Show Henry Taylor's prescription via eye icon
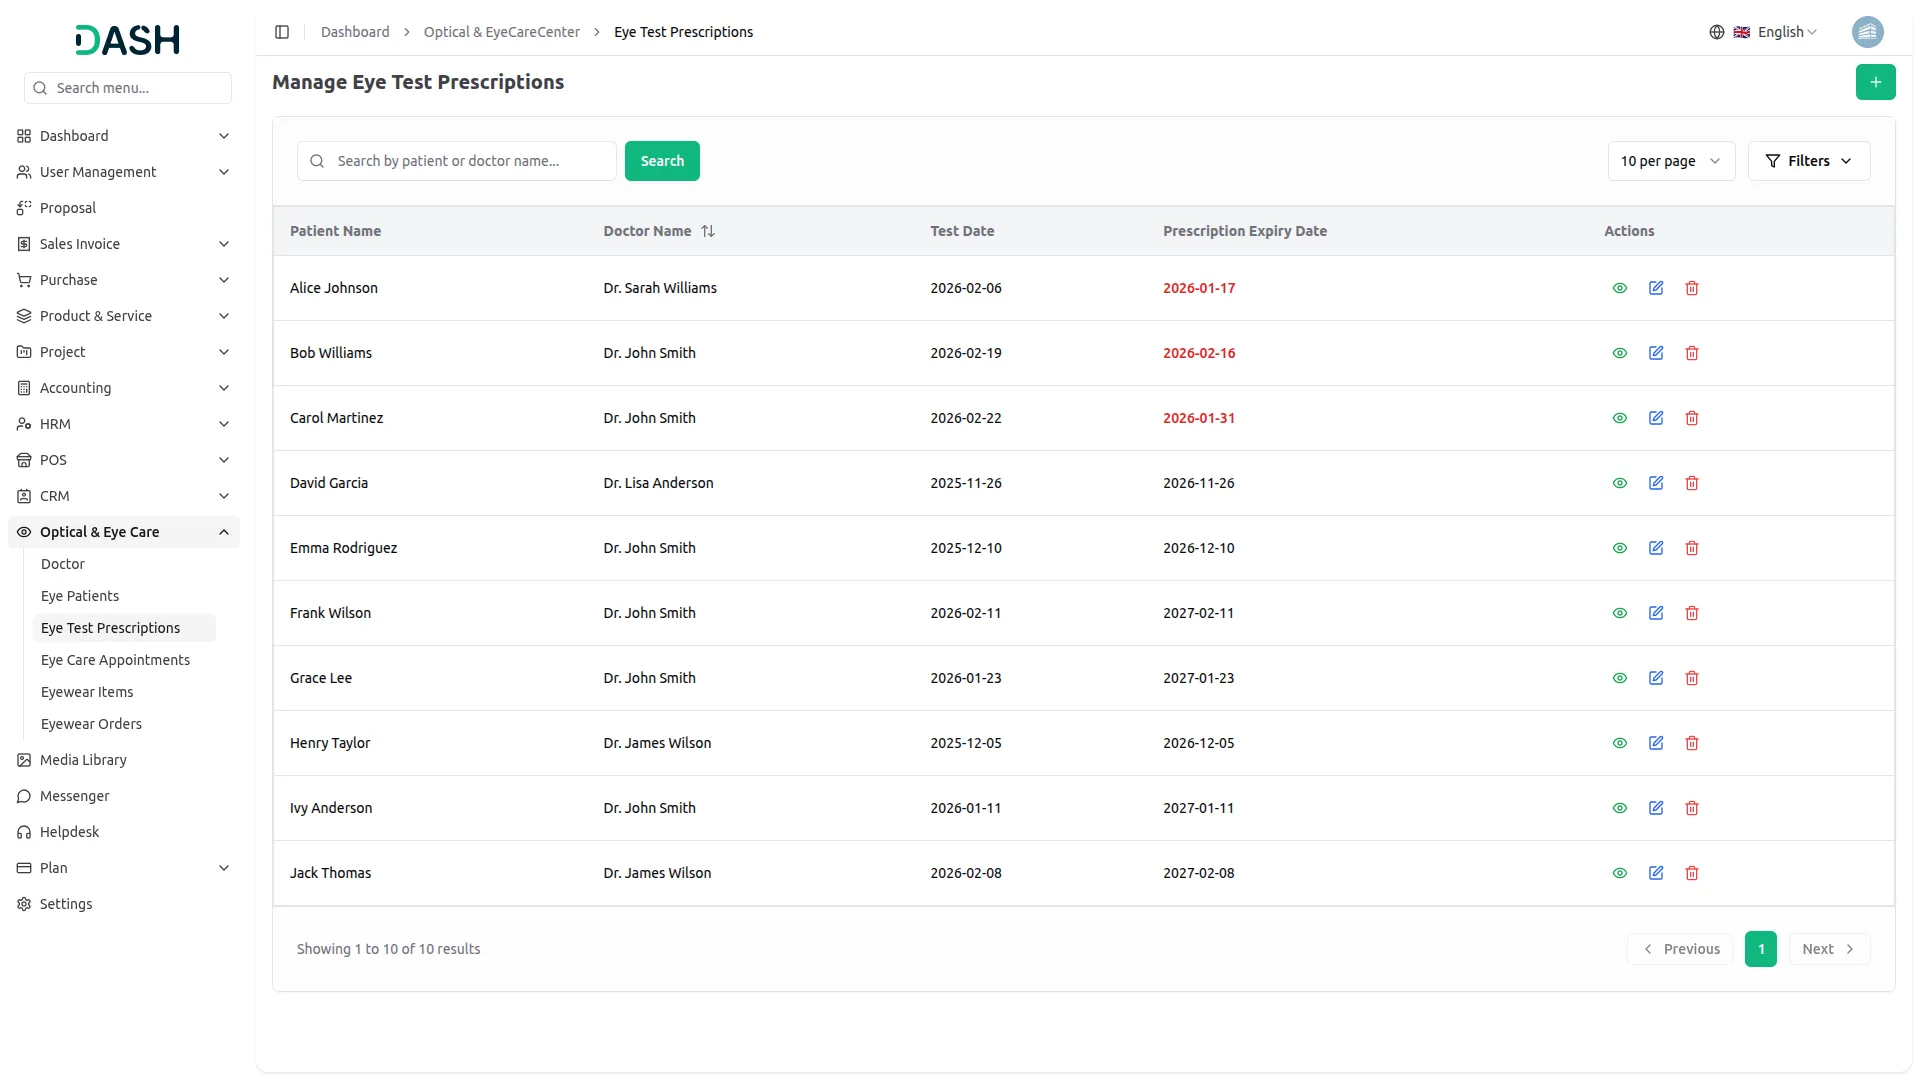Screen dimensions: 1920x1080 1620,743
